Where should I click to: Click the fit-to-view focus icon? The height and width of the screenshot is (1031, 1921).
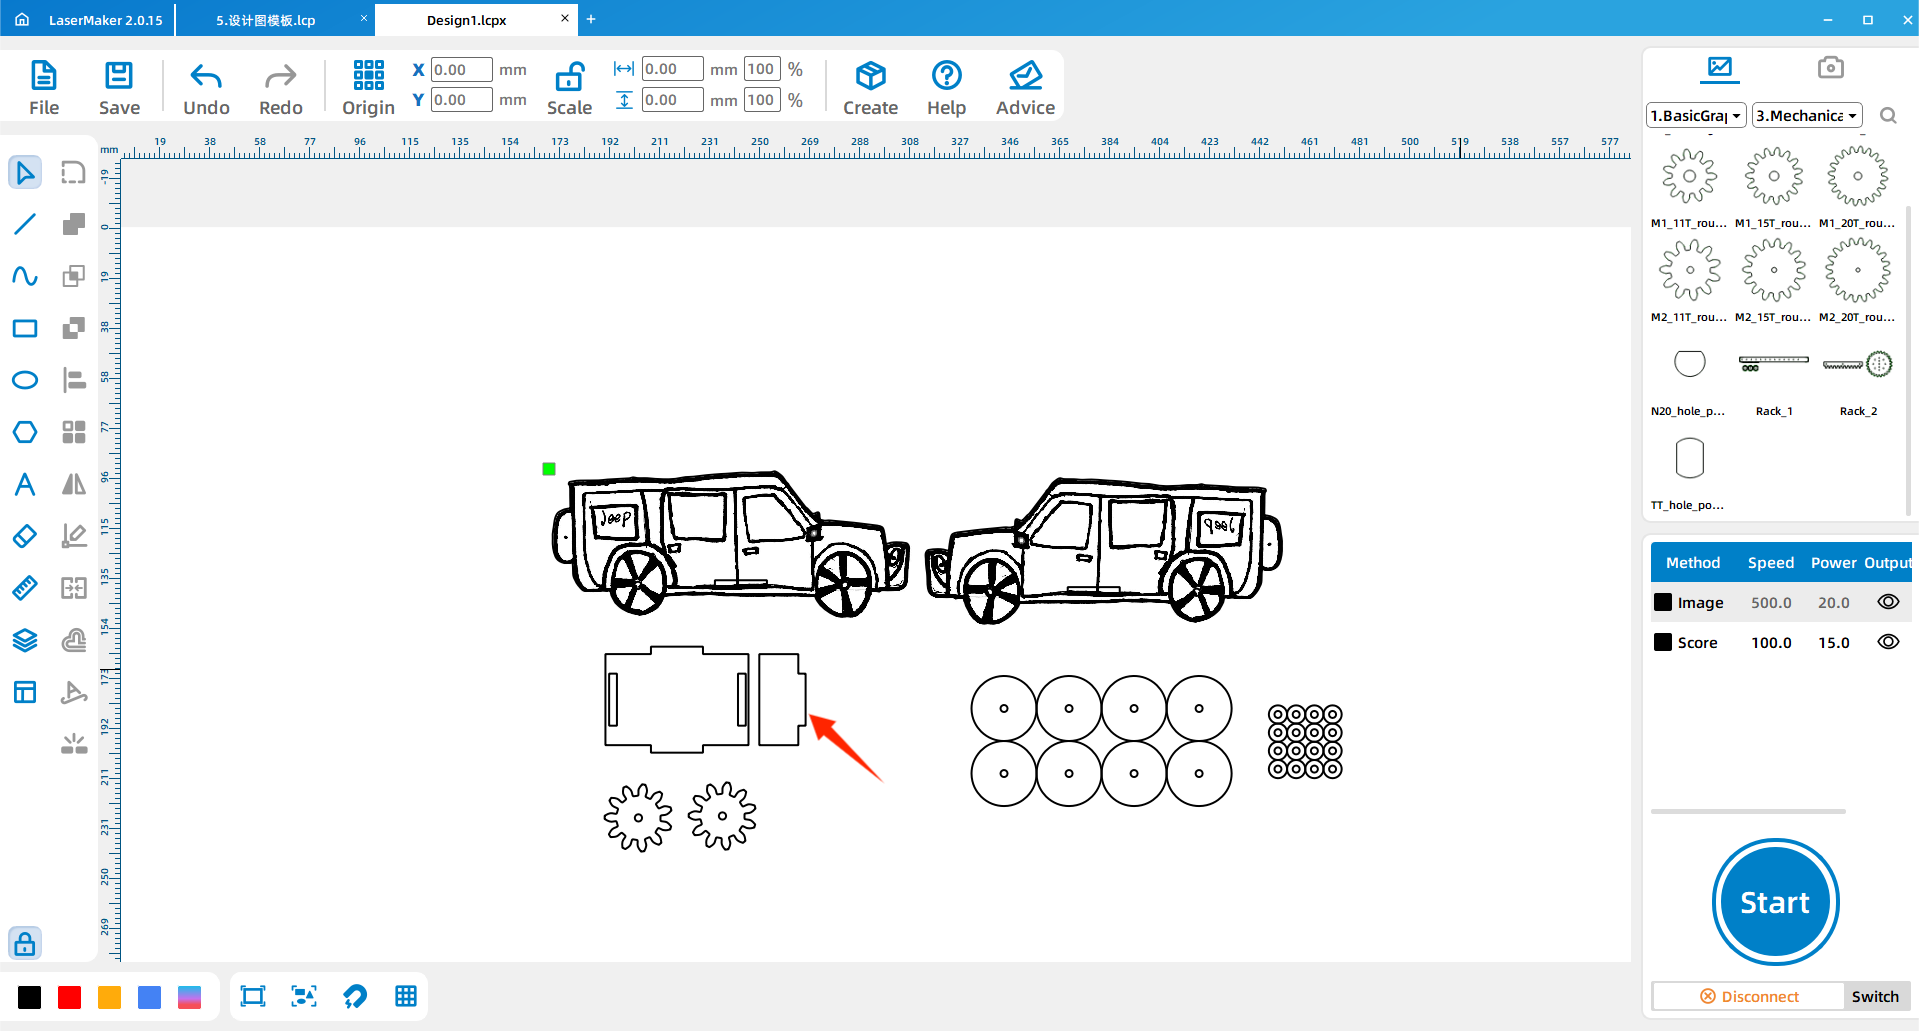point(304,996)
